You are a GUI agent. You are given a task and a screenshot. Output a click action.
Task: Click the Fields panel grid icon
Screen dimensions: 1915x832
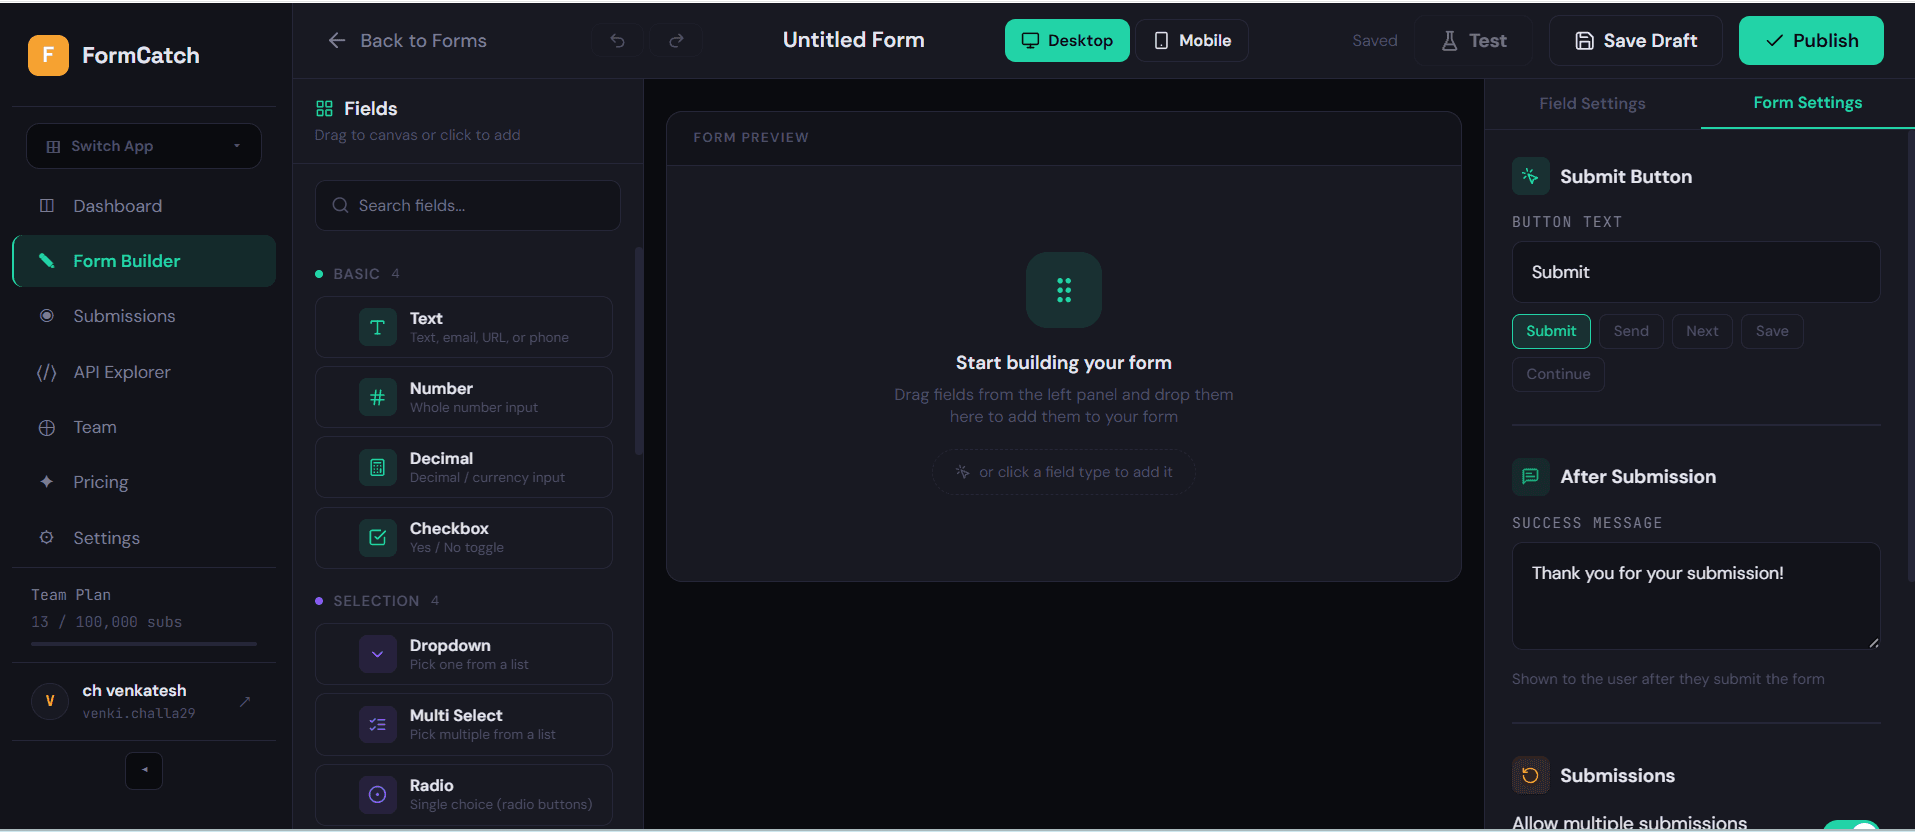tap(324, 109)
